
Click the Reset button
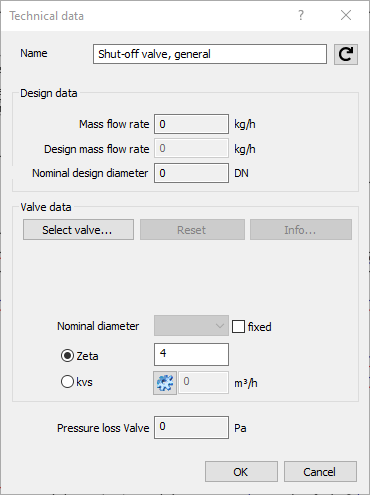(192, 229)
